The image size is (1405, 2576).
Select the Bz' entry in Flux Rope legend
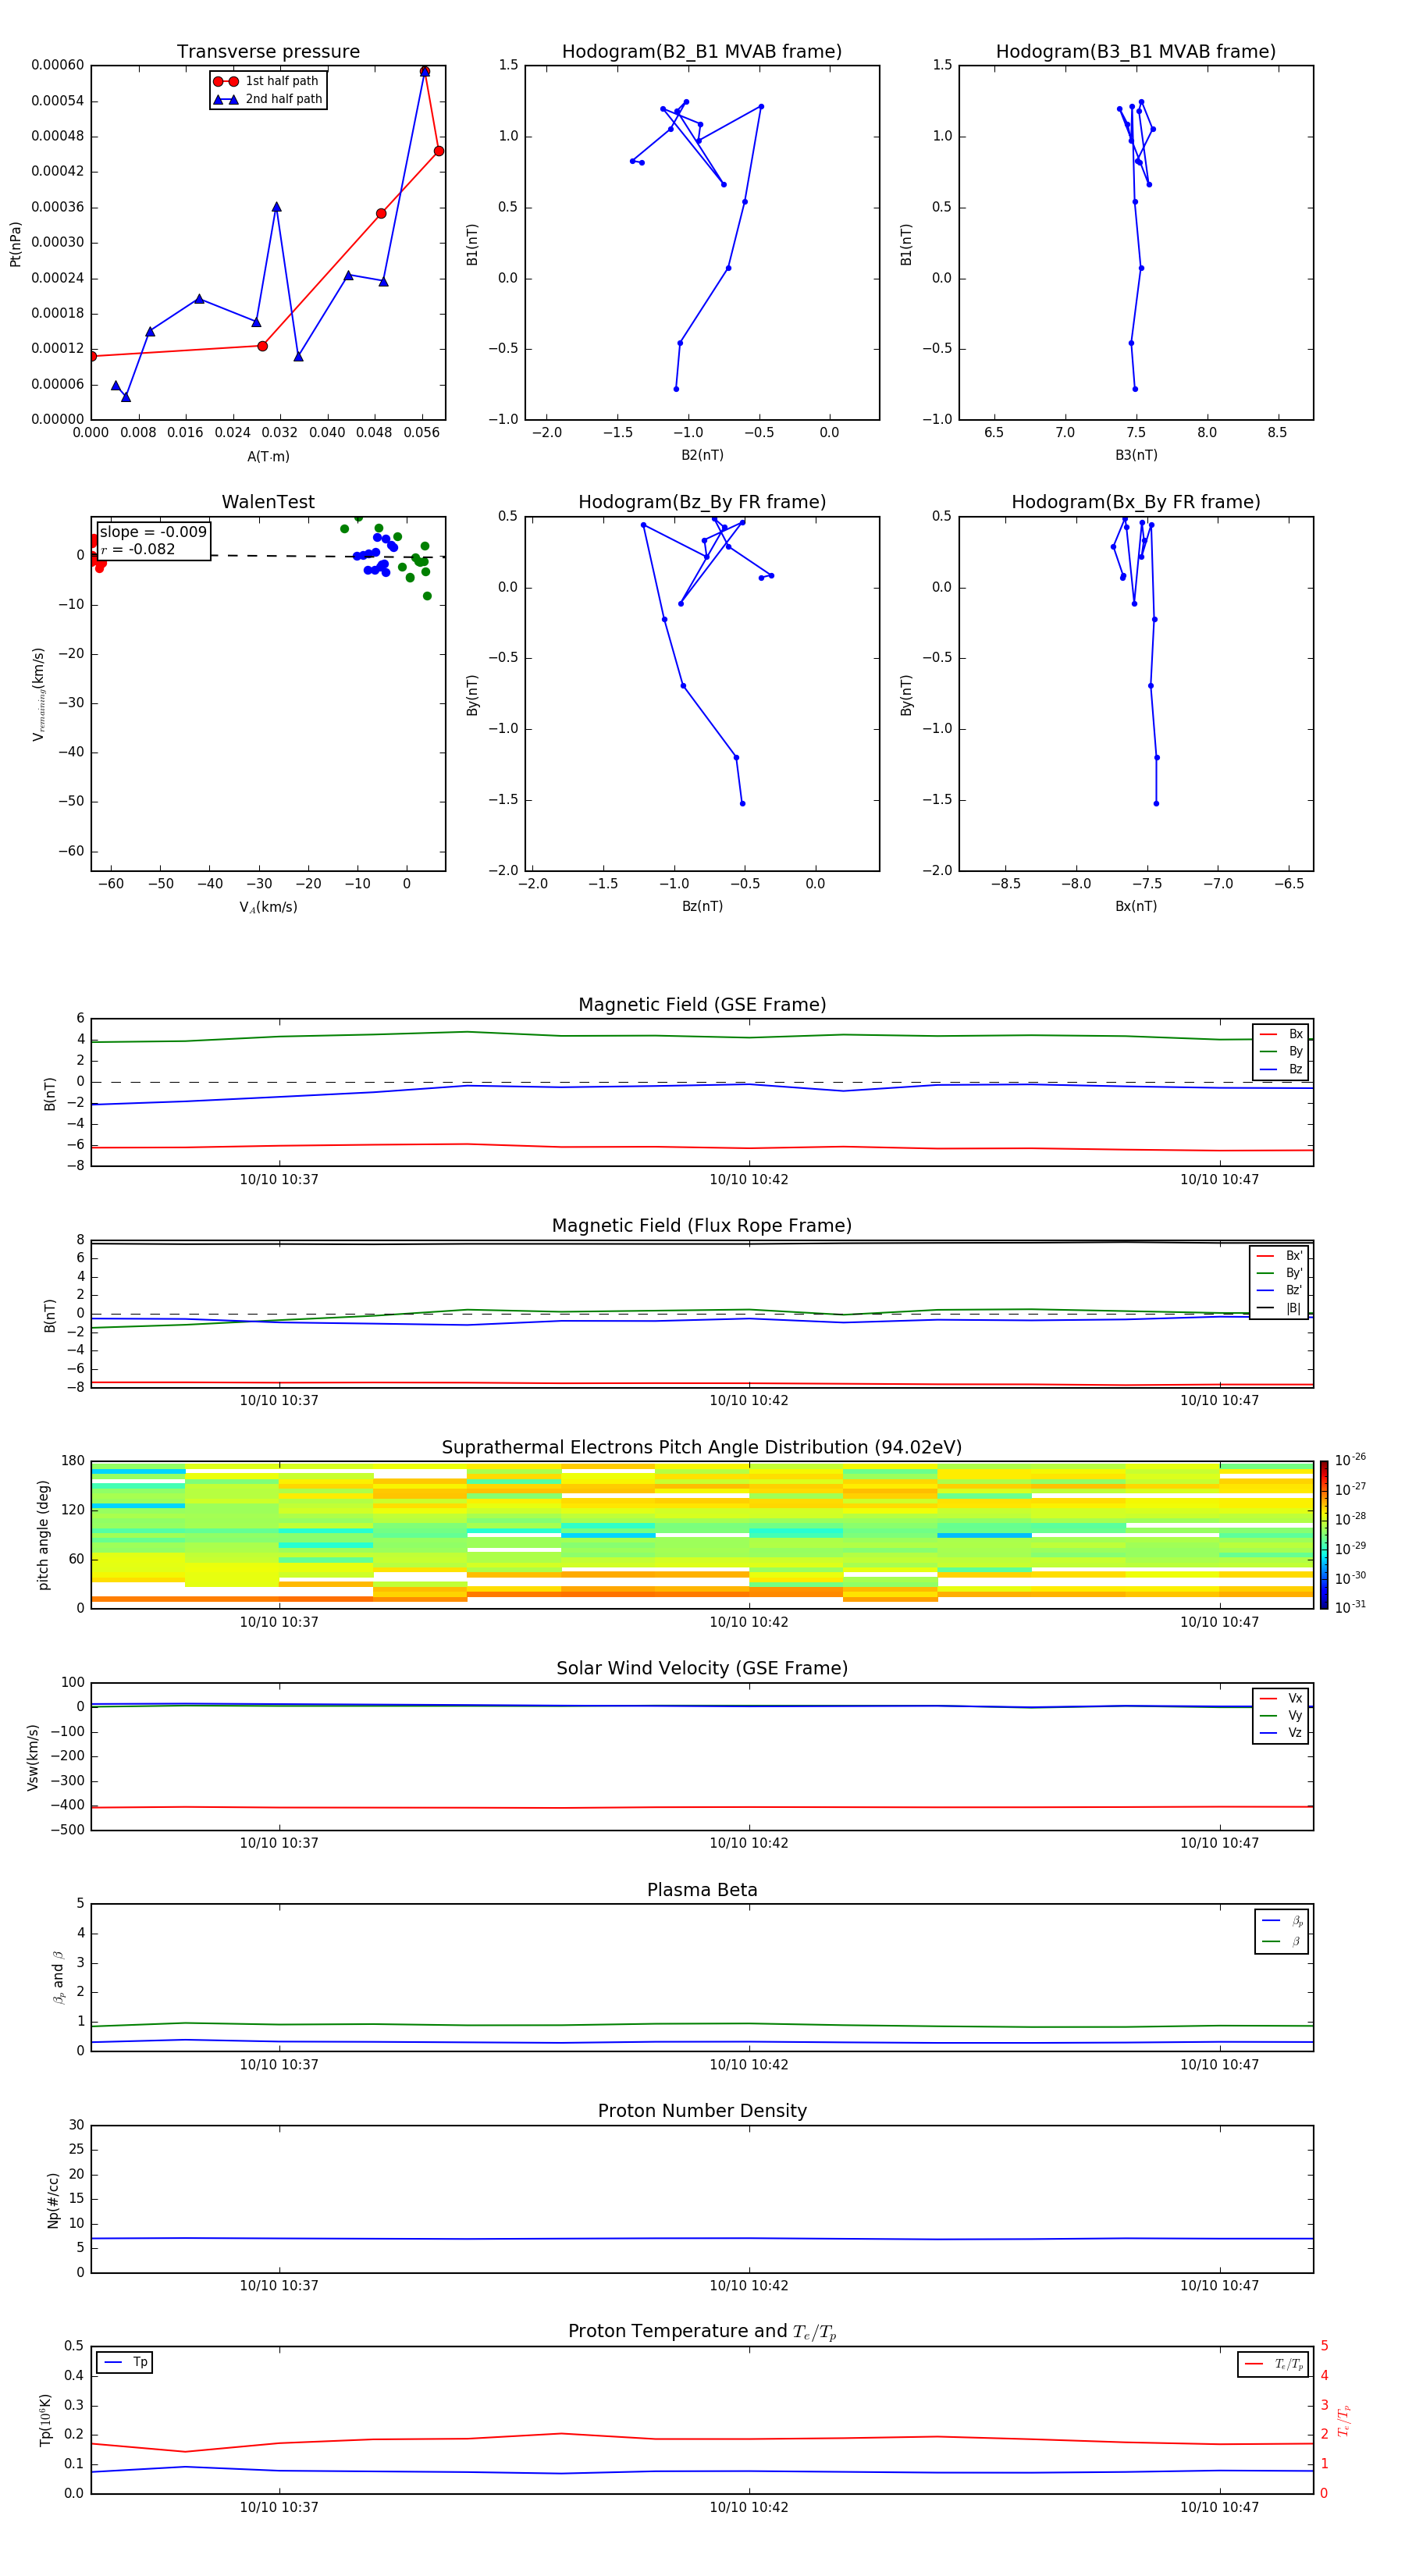tap(1280, 1290)
